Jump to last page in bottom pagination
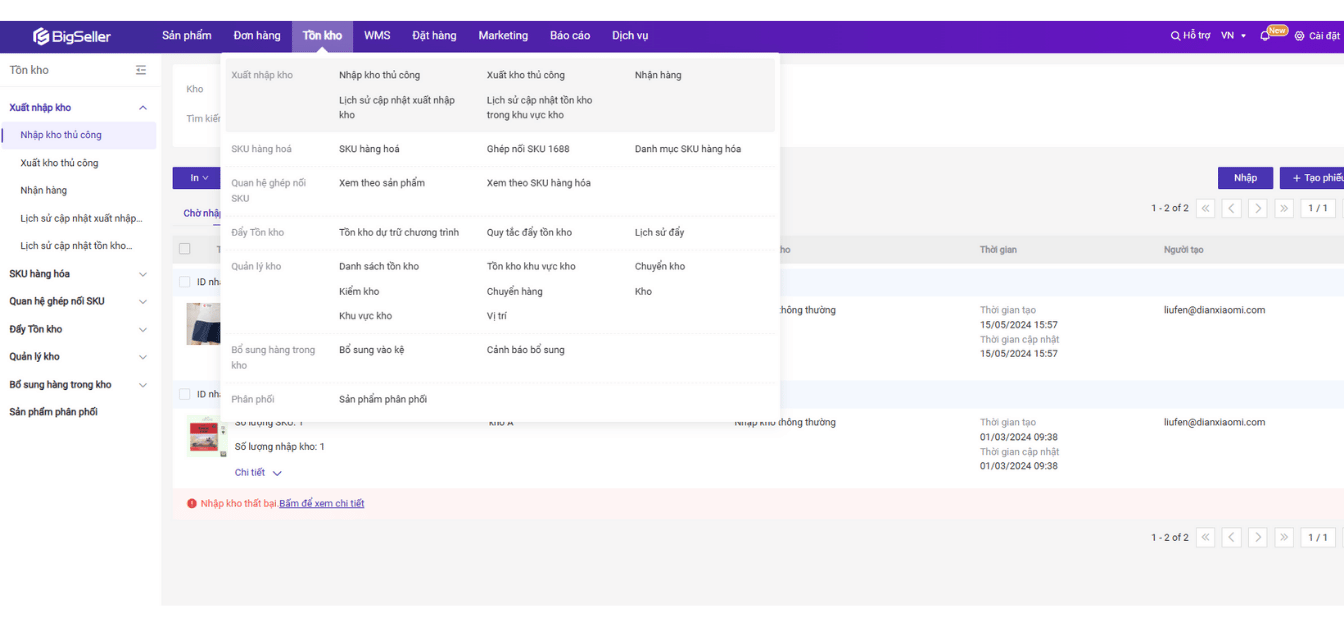Screen dimensions: 1344x626 pyautogui.click(x=1284, y=537)
